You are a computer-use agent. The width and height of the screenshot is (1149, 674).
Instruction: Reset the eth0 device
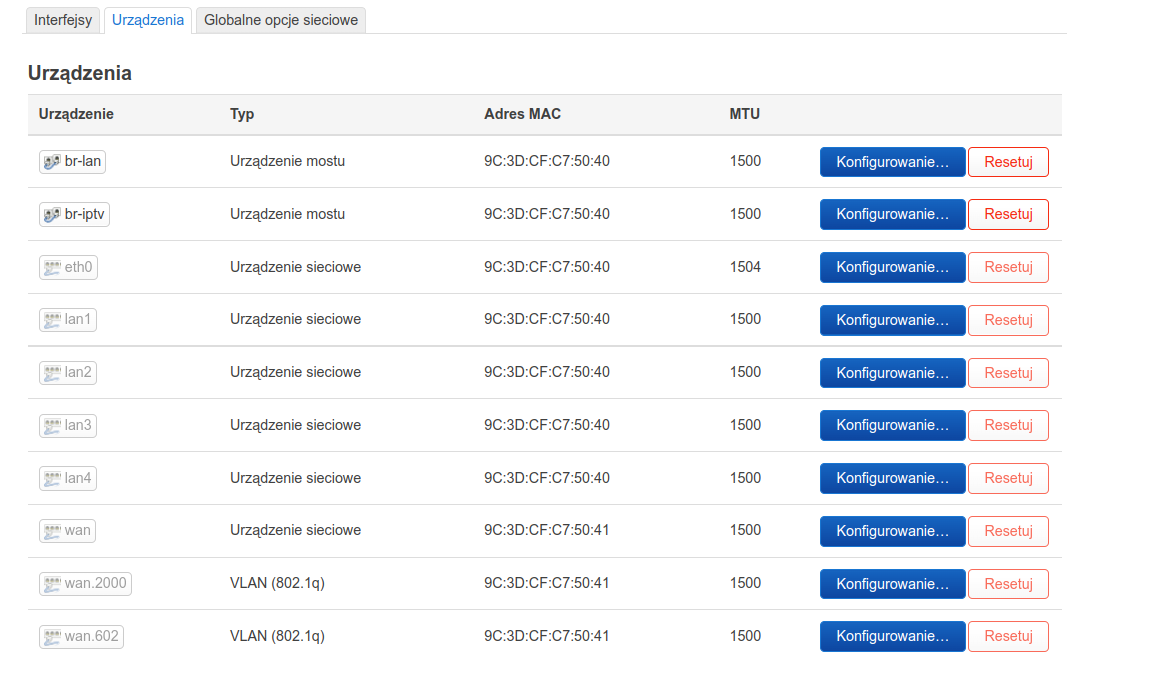point(1008,267)
